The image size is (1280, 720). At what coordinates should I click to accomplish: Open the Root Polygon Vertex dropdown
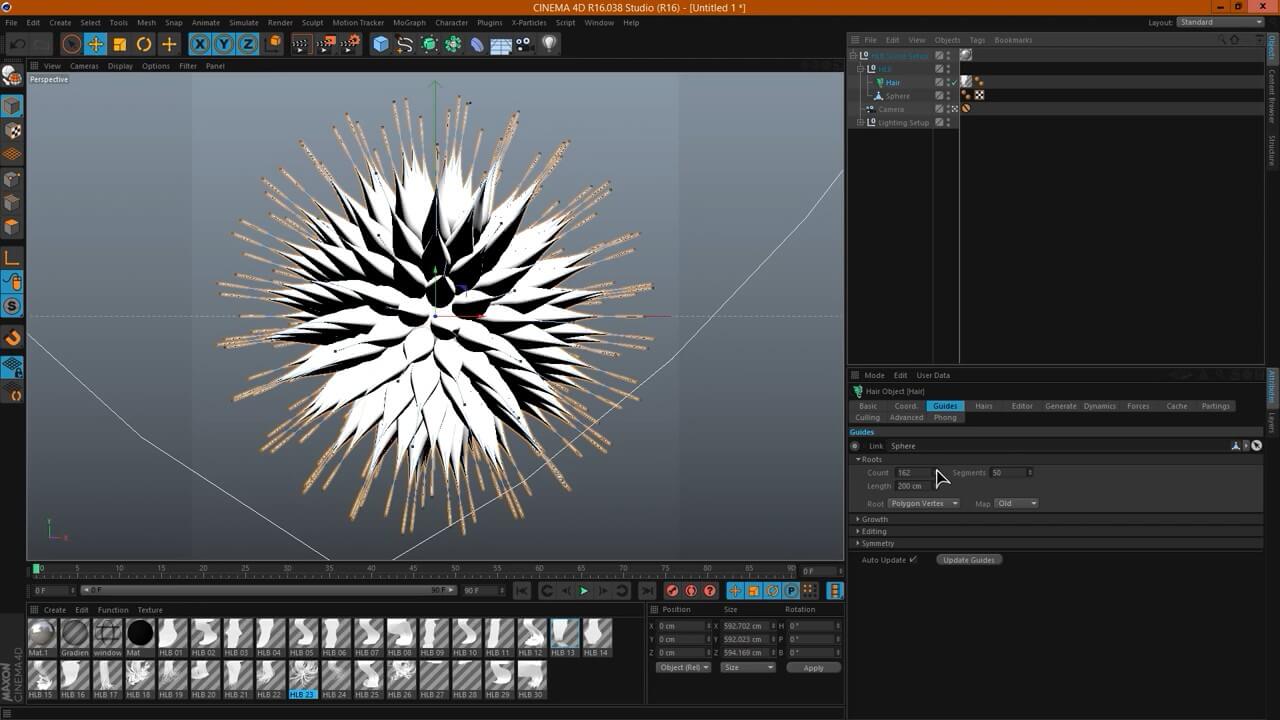[x=924, y=503]
